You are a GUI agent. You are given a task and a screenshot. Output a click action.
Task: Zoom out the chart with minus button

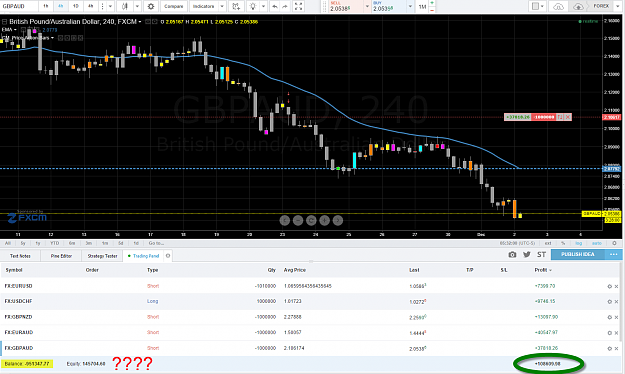pos(298,220)
